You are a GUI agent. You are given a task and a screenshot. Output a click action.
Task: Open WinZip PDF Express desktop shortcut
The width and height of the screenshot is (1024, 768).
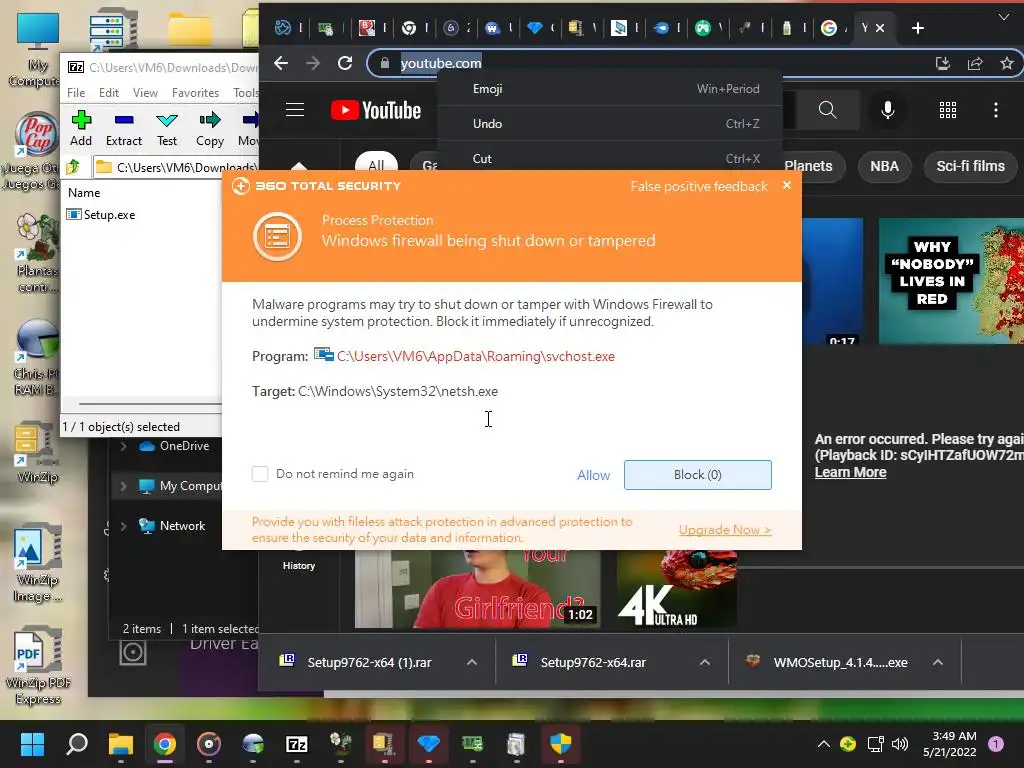[38, 666]
